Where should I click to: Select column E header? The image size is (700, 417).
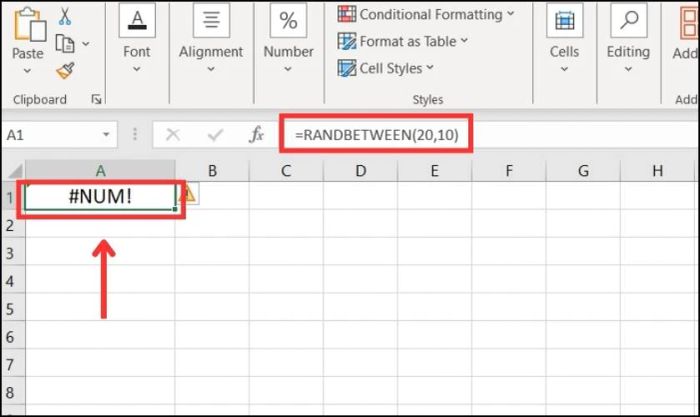(434, 171)
